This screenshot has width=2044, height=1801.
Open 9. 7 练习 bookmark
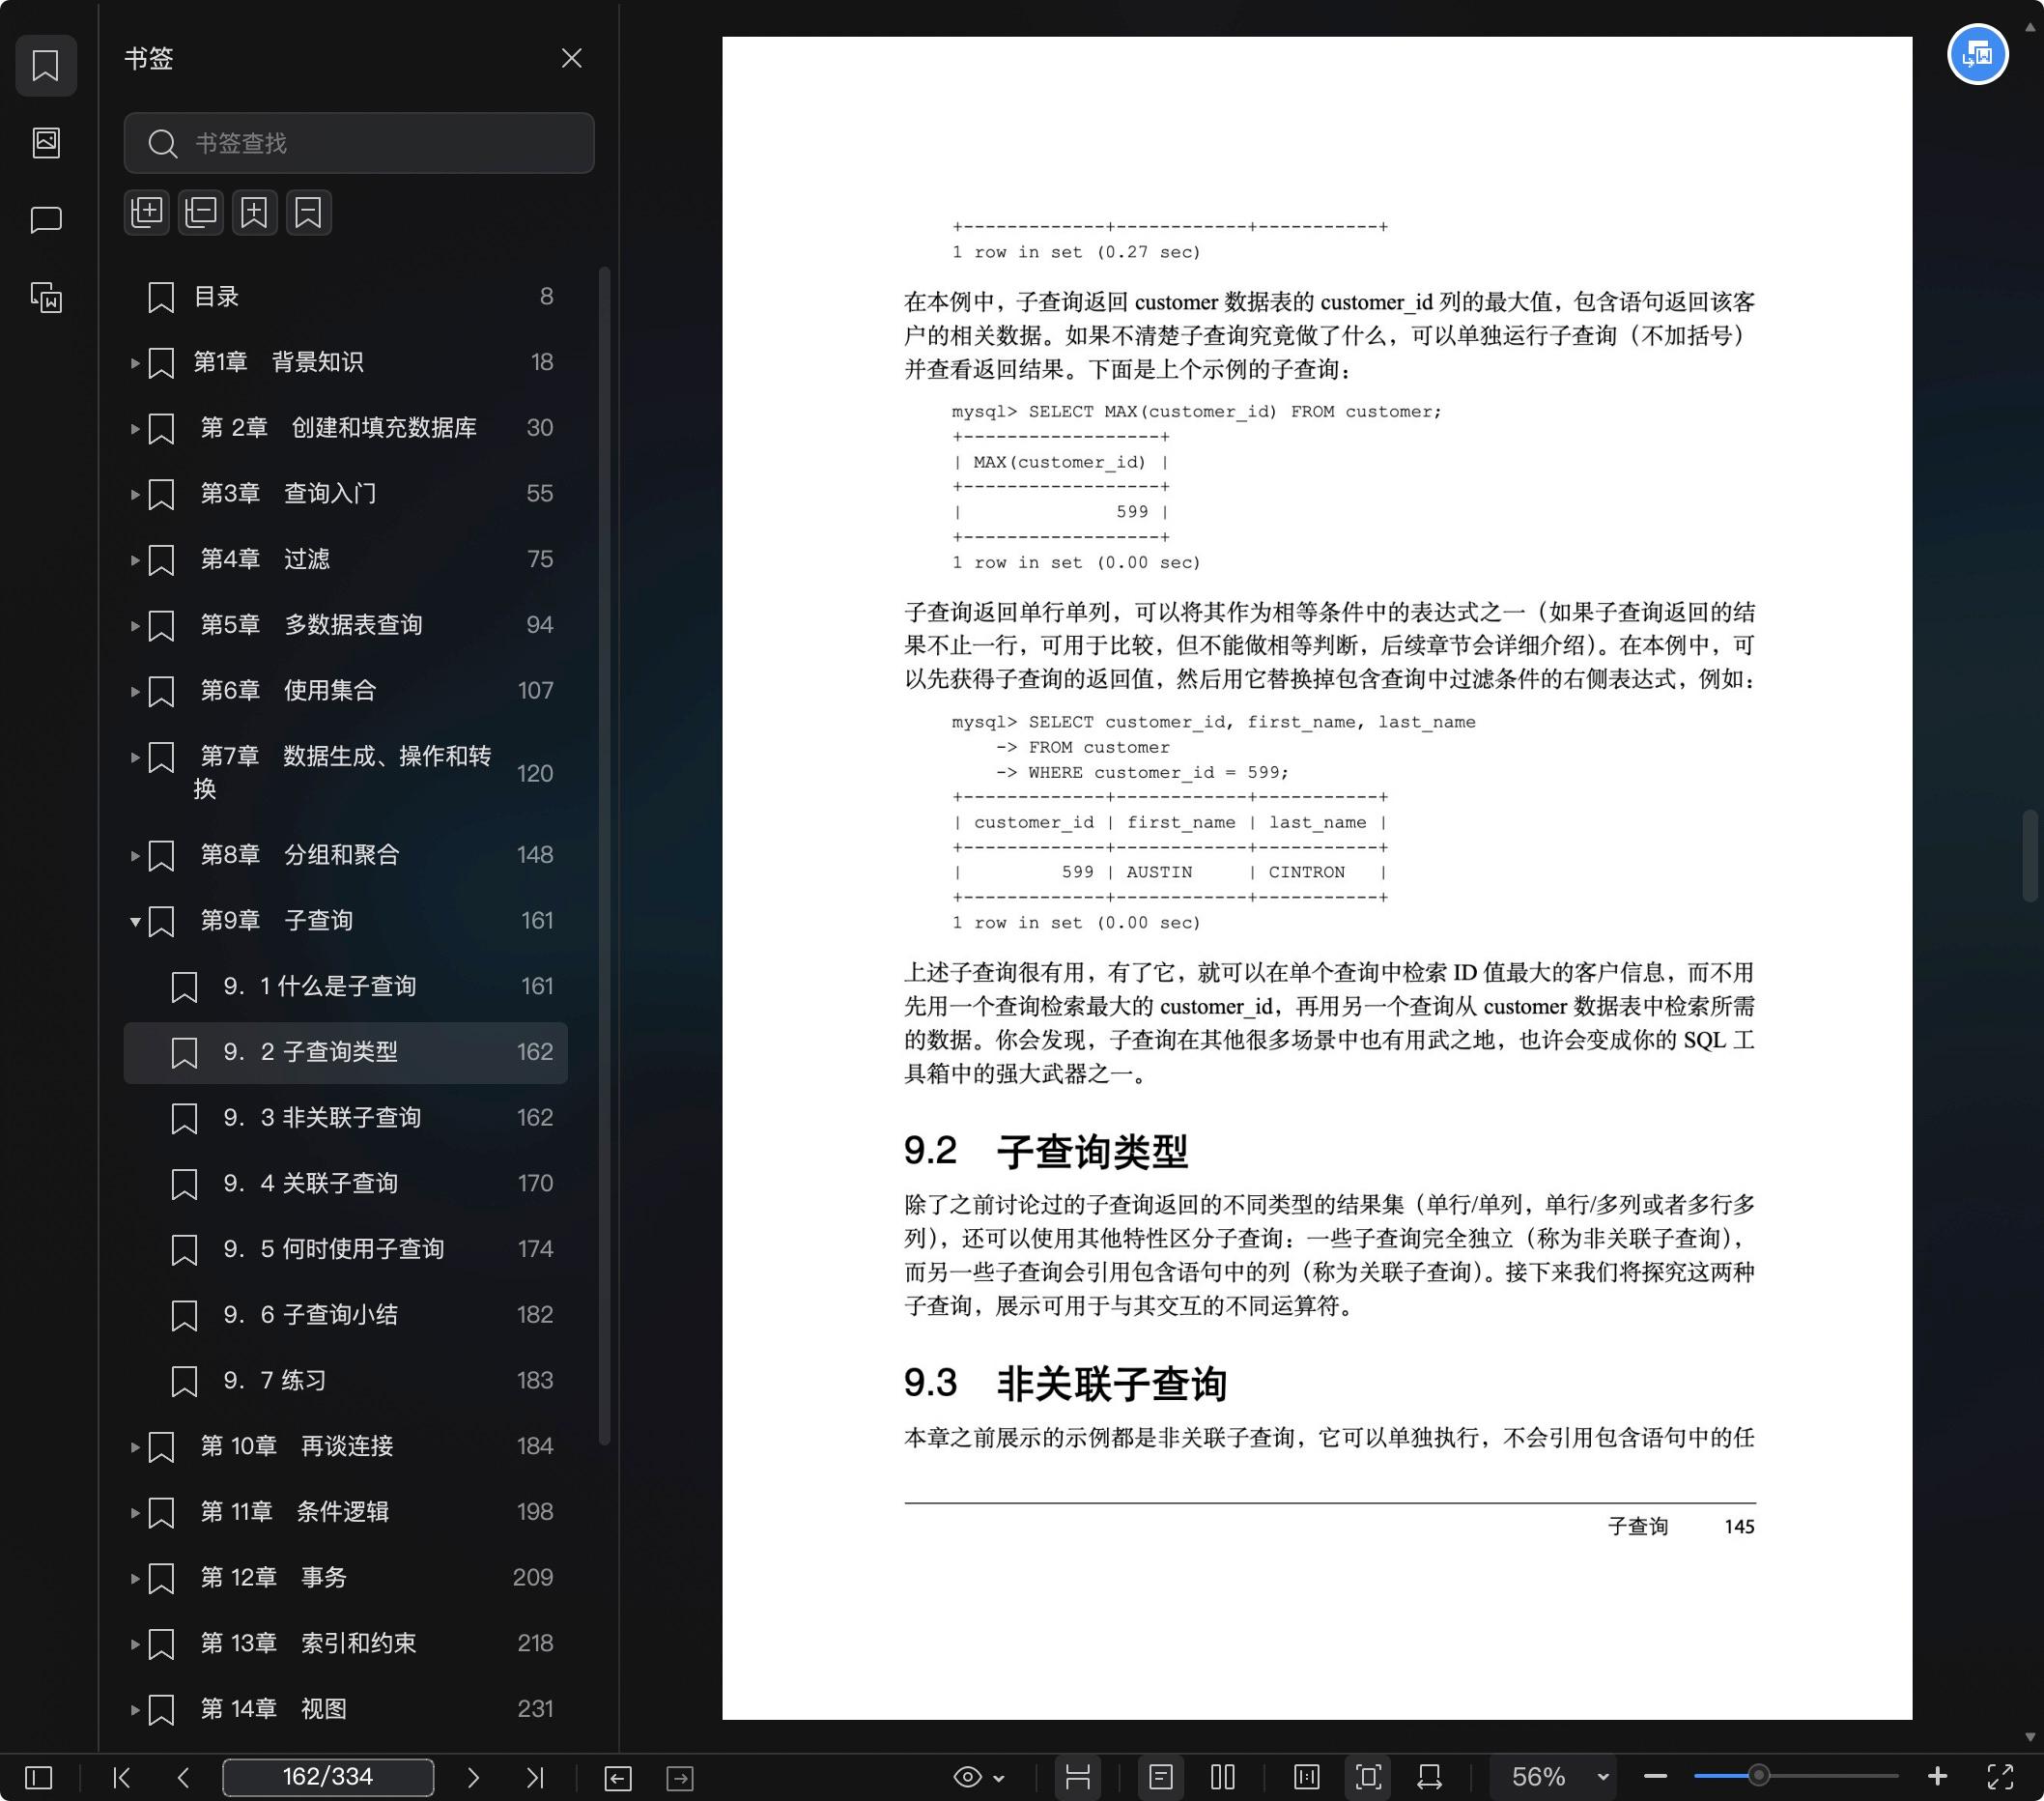346,1381
